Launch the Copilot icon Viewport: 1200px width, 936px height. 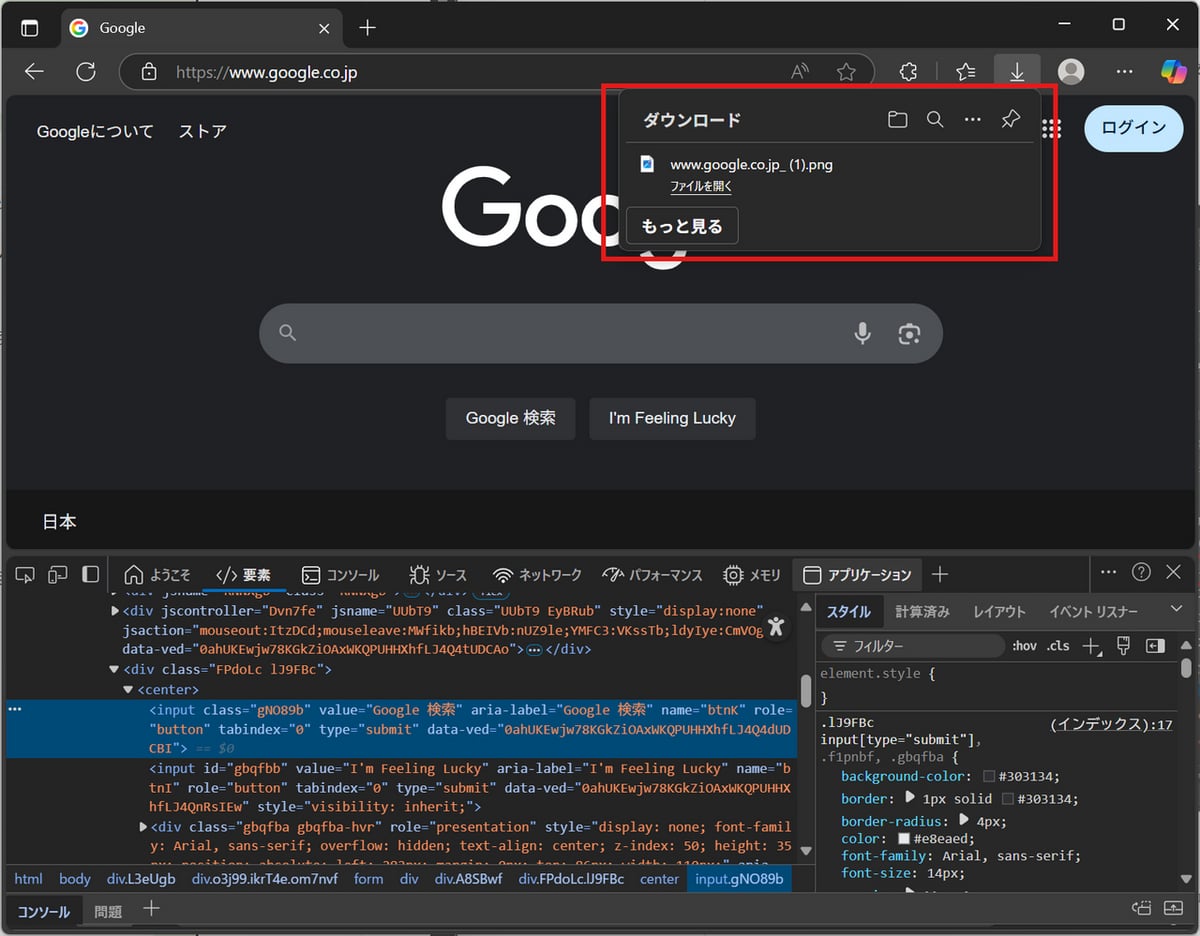click(1173, 72)
